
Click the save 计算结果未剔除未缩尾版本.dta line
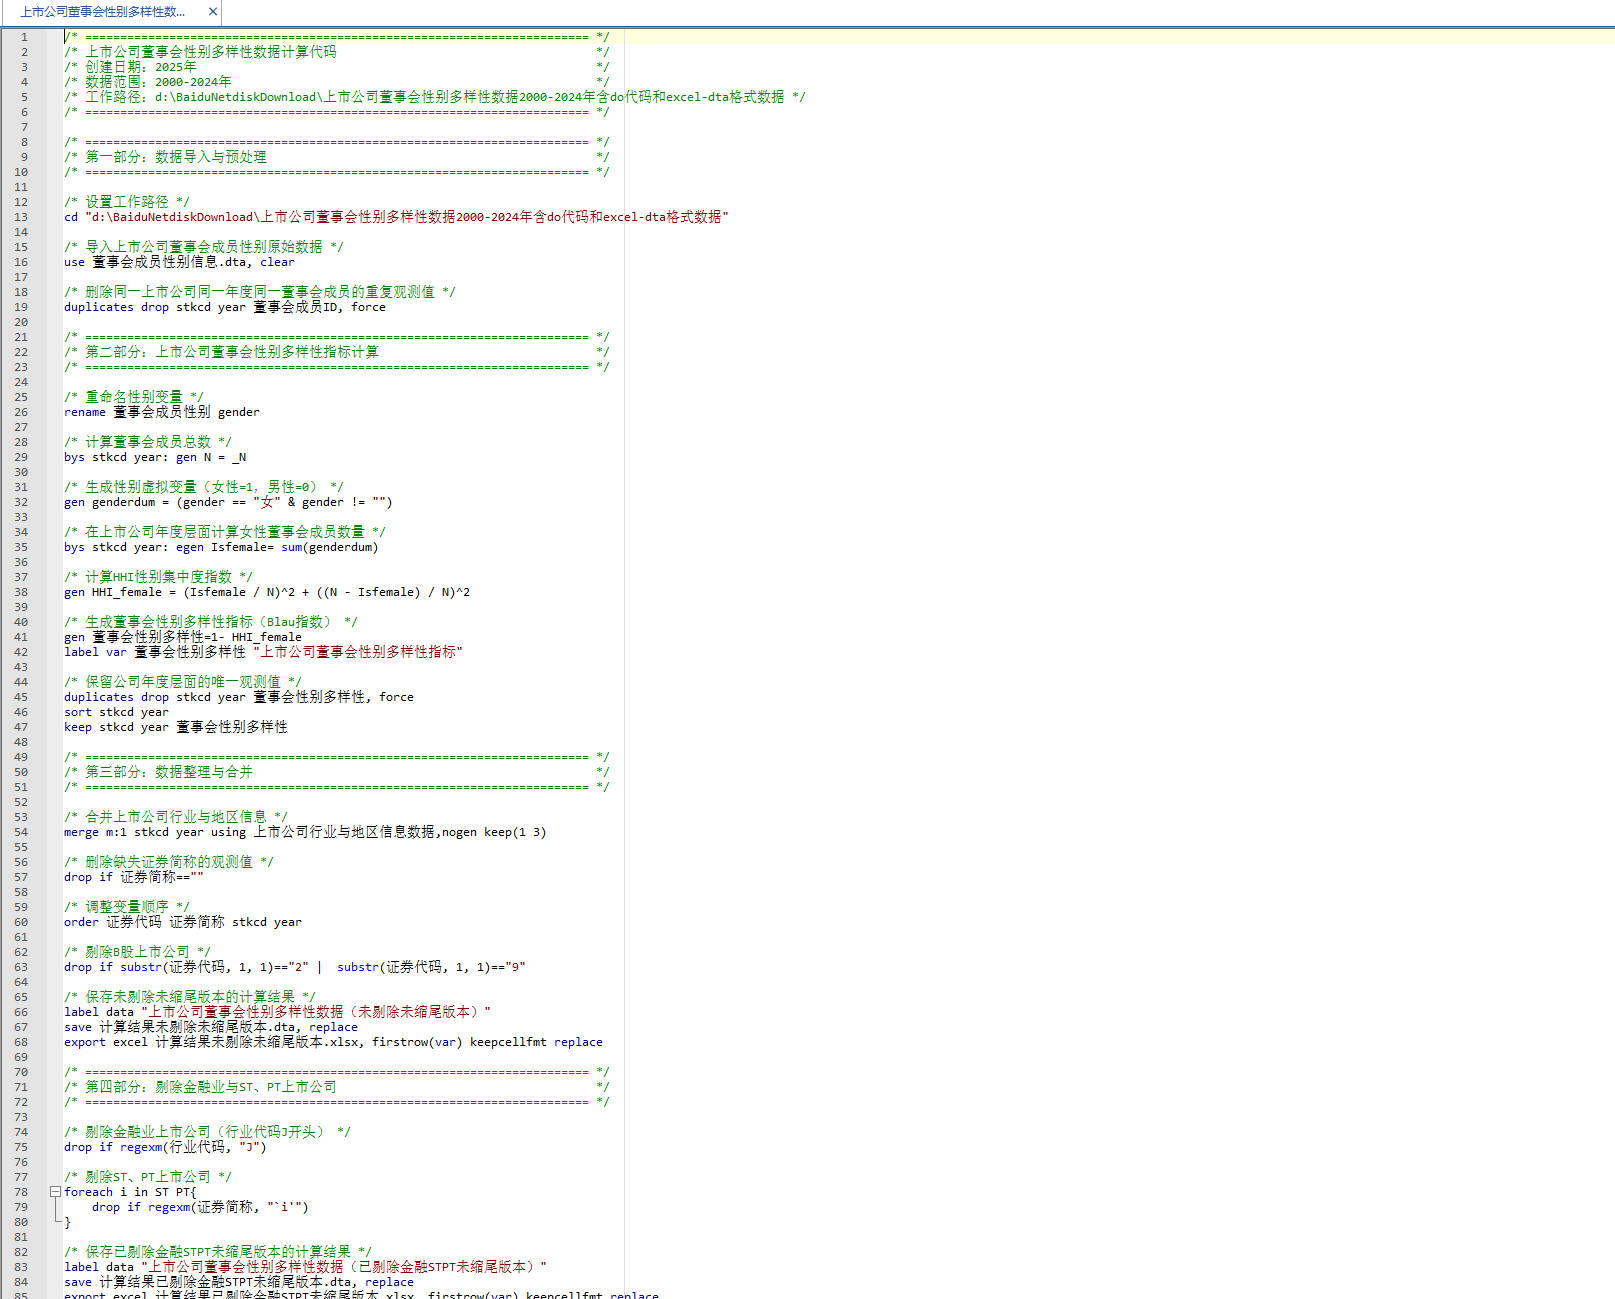[x=210, y=1027]
